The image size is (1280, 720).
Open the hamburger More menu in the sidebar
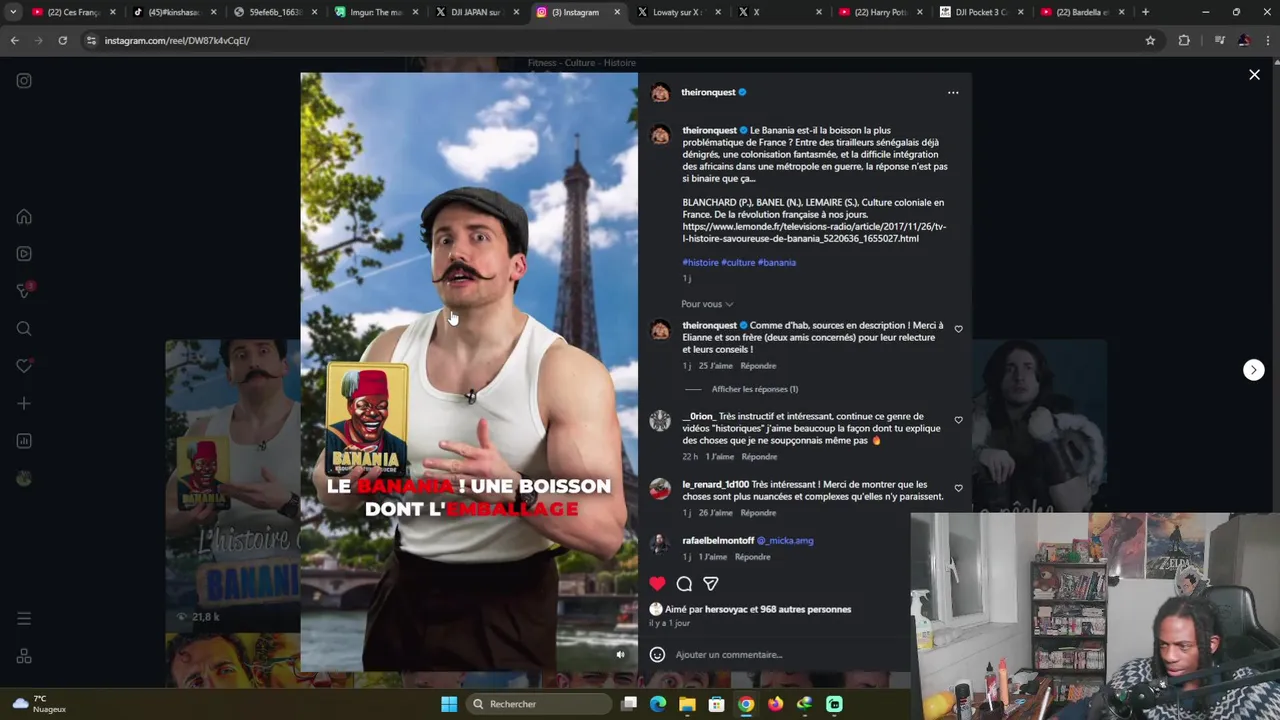click(24, 619)
